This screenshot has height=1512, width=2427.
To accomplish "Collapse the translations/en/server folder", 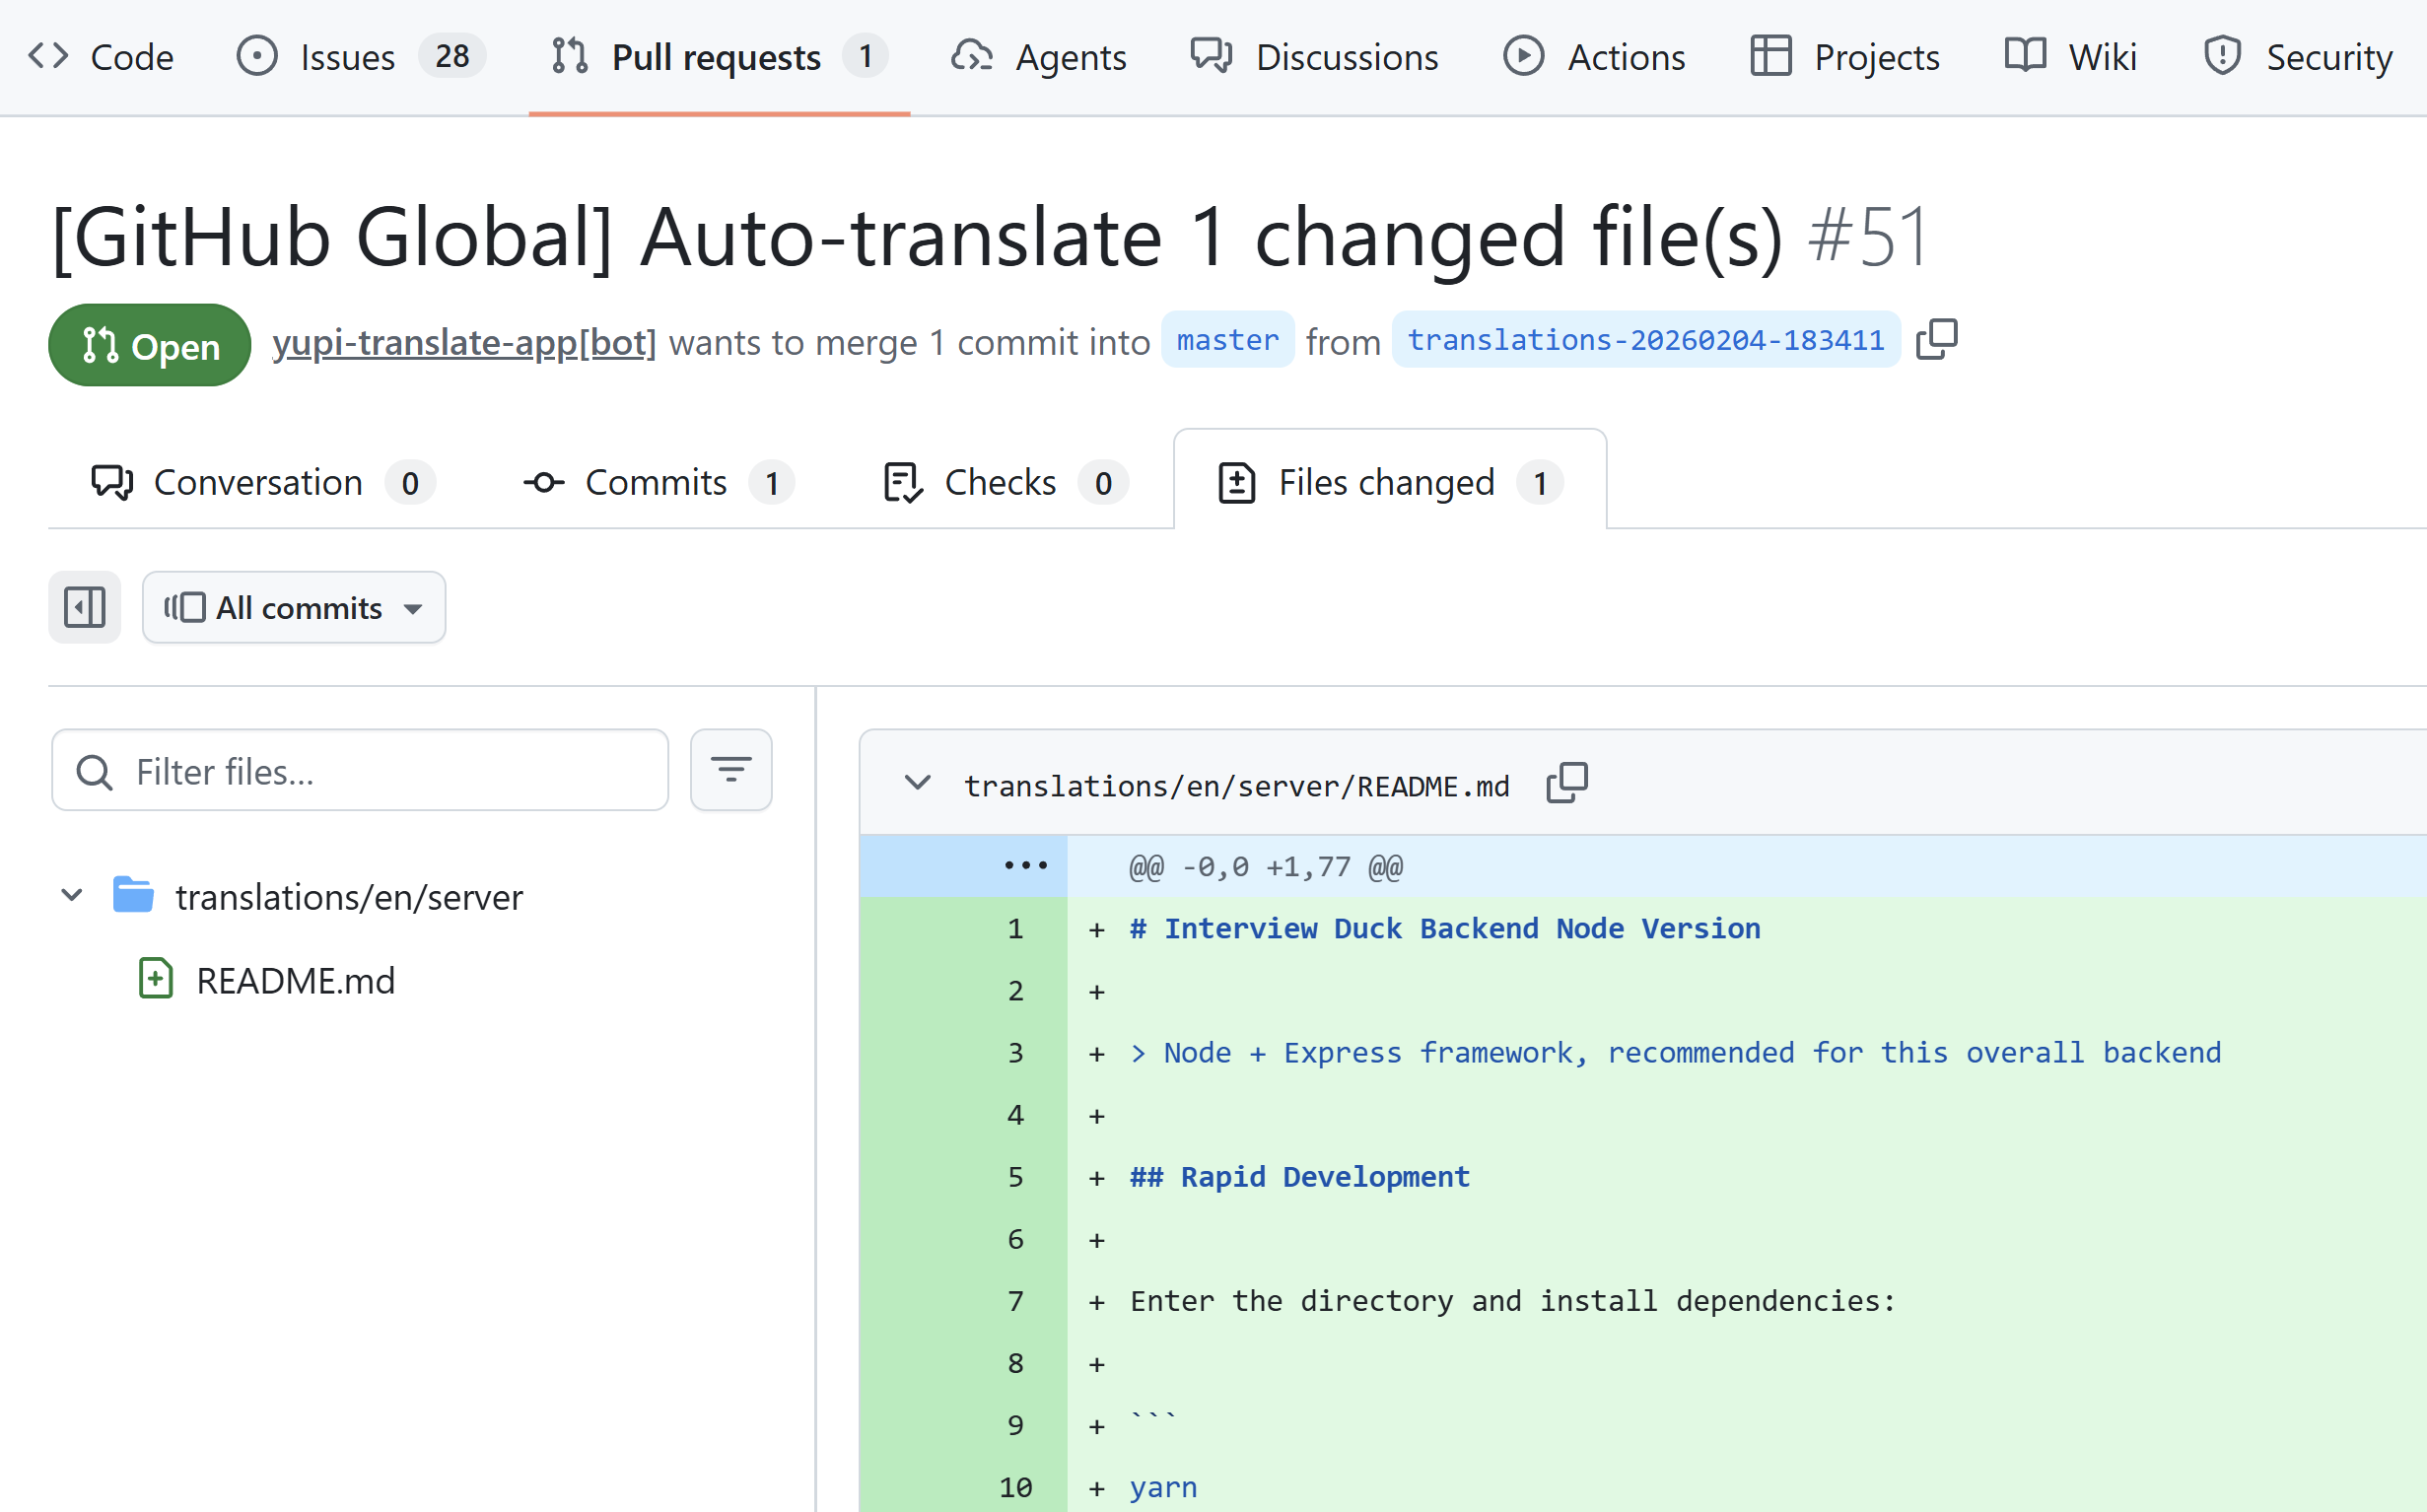I will point(72,896).
